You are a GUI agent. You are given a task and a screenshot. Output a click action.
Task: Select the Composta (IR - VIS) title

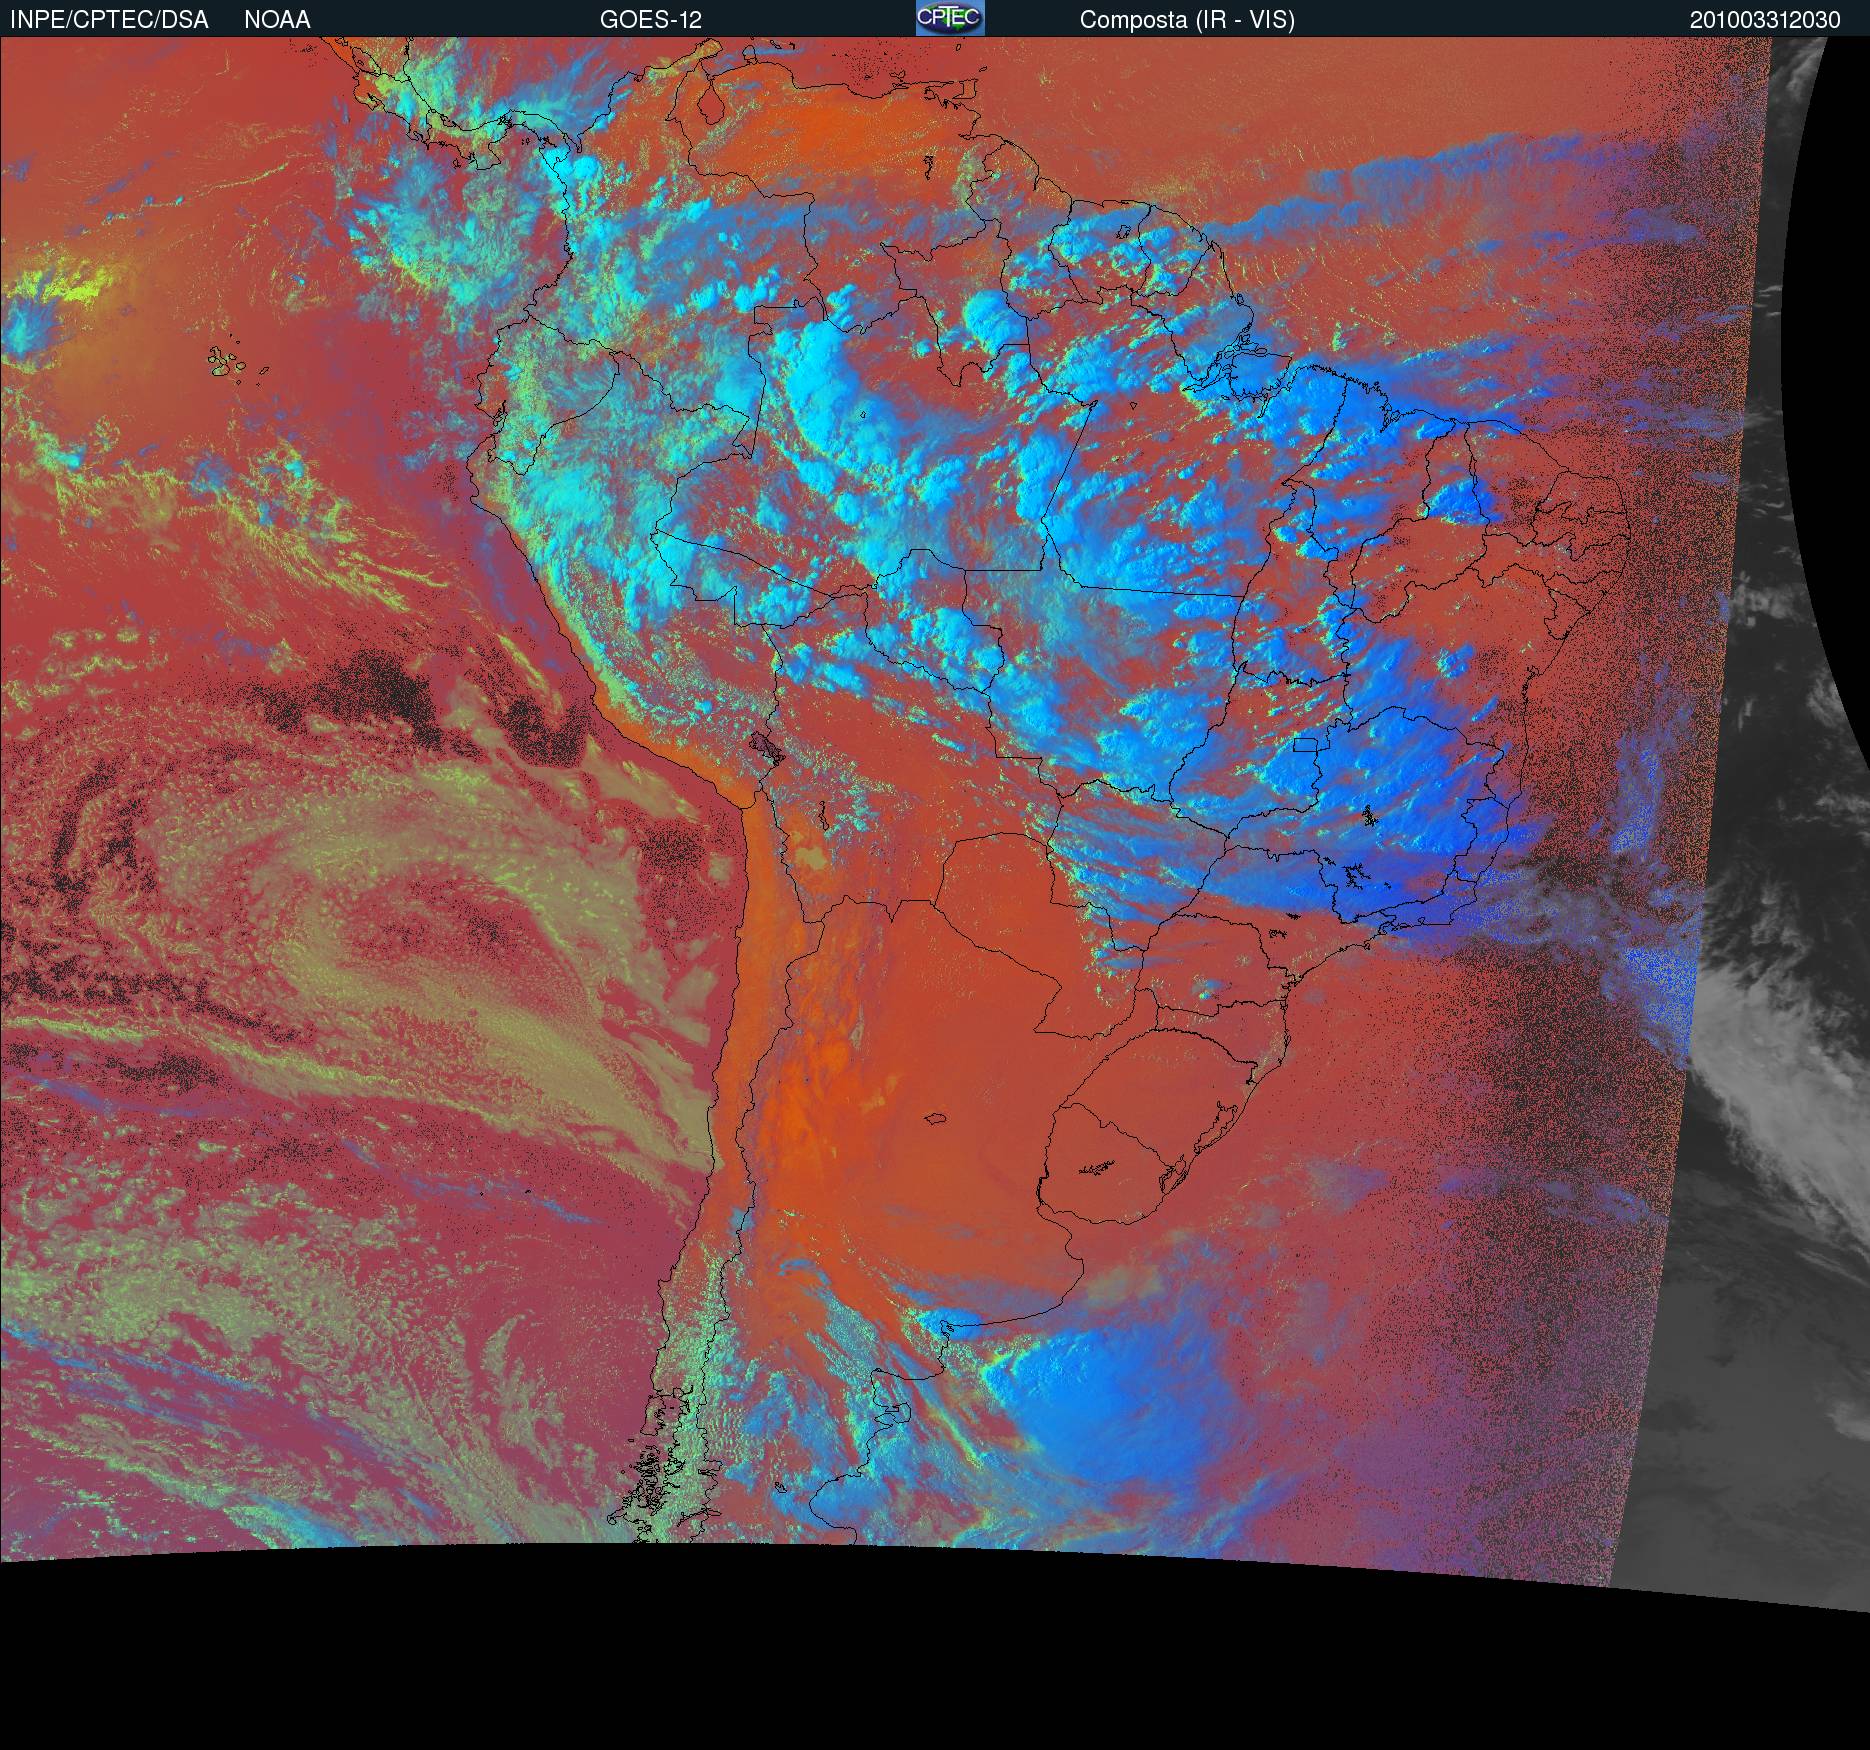1187,20
